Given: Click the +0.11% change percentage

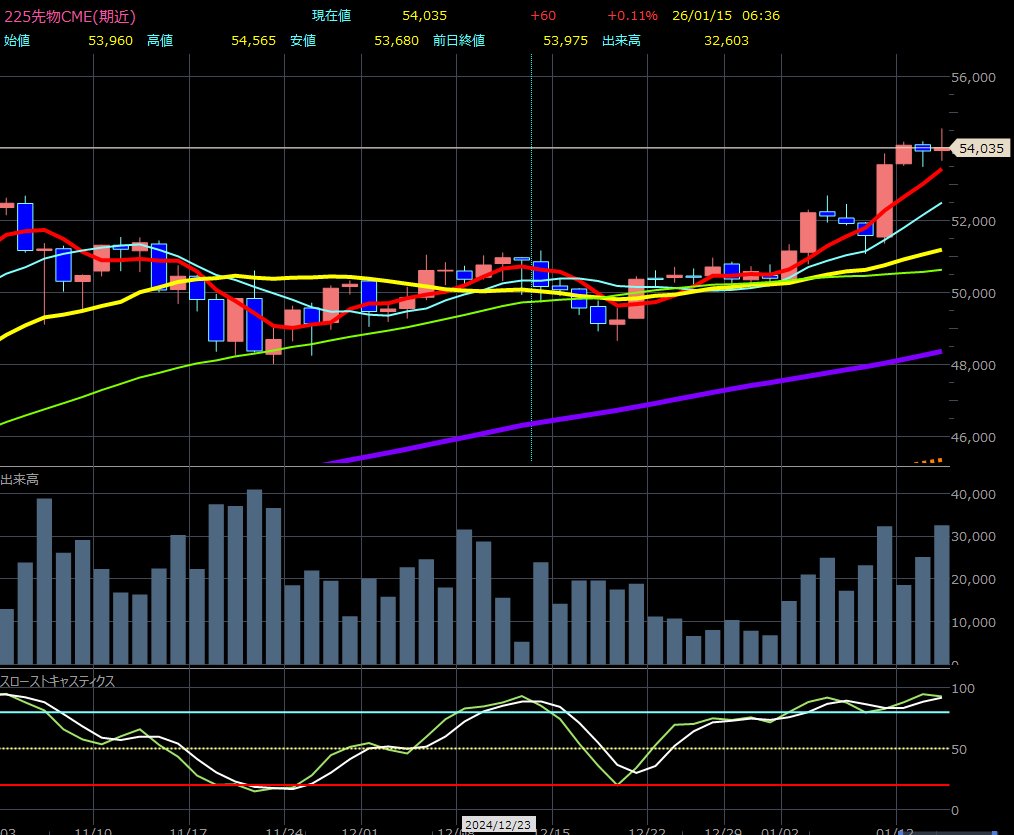Looking at the screenshot, I should pos(632,16).
